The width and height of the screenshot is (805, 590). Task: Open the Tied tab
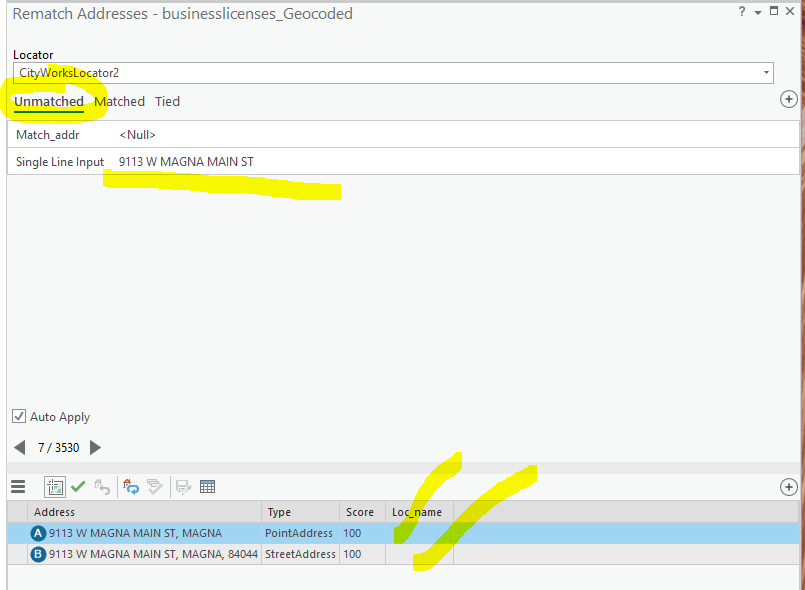click(x=167, y=101)
